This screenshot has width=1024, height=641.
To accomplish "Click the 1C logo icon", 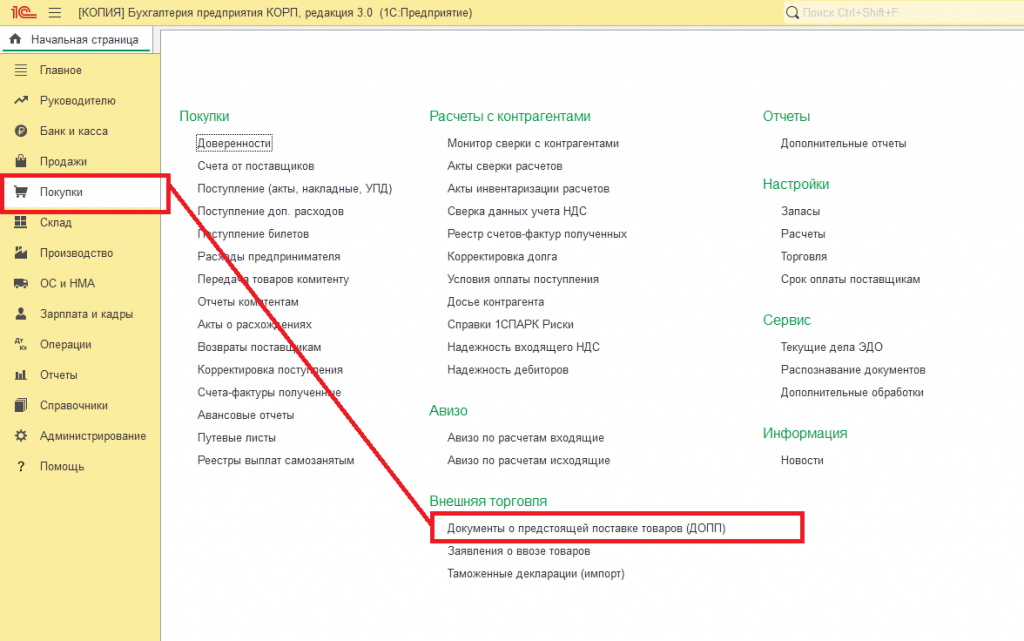I will point(24,12).
